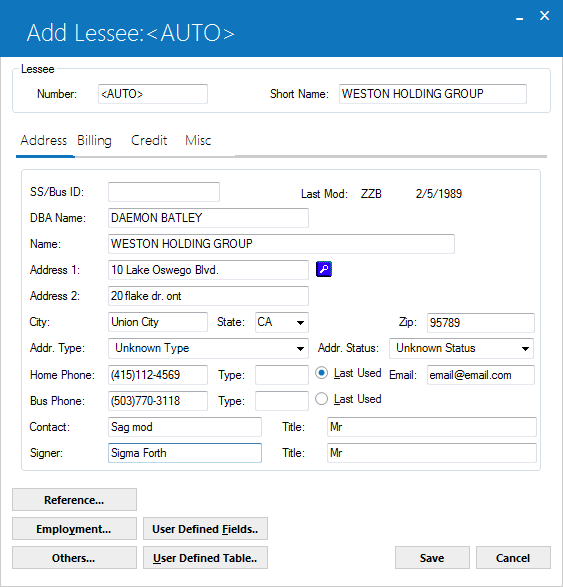Select Home Phone Last Used radio button

(321, 373)
